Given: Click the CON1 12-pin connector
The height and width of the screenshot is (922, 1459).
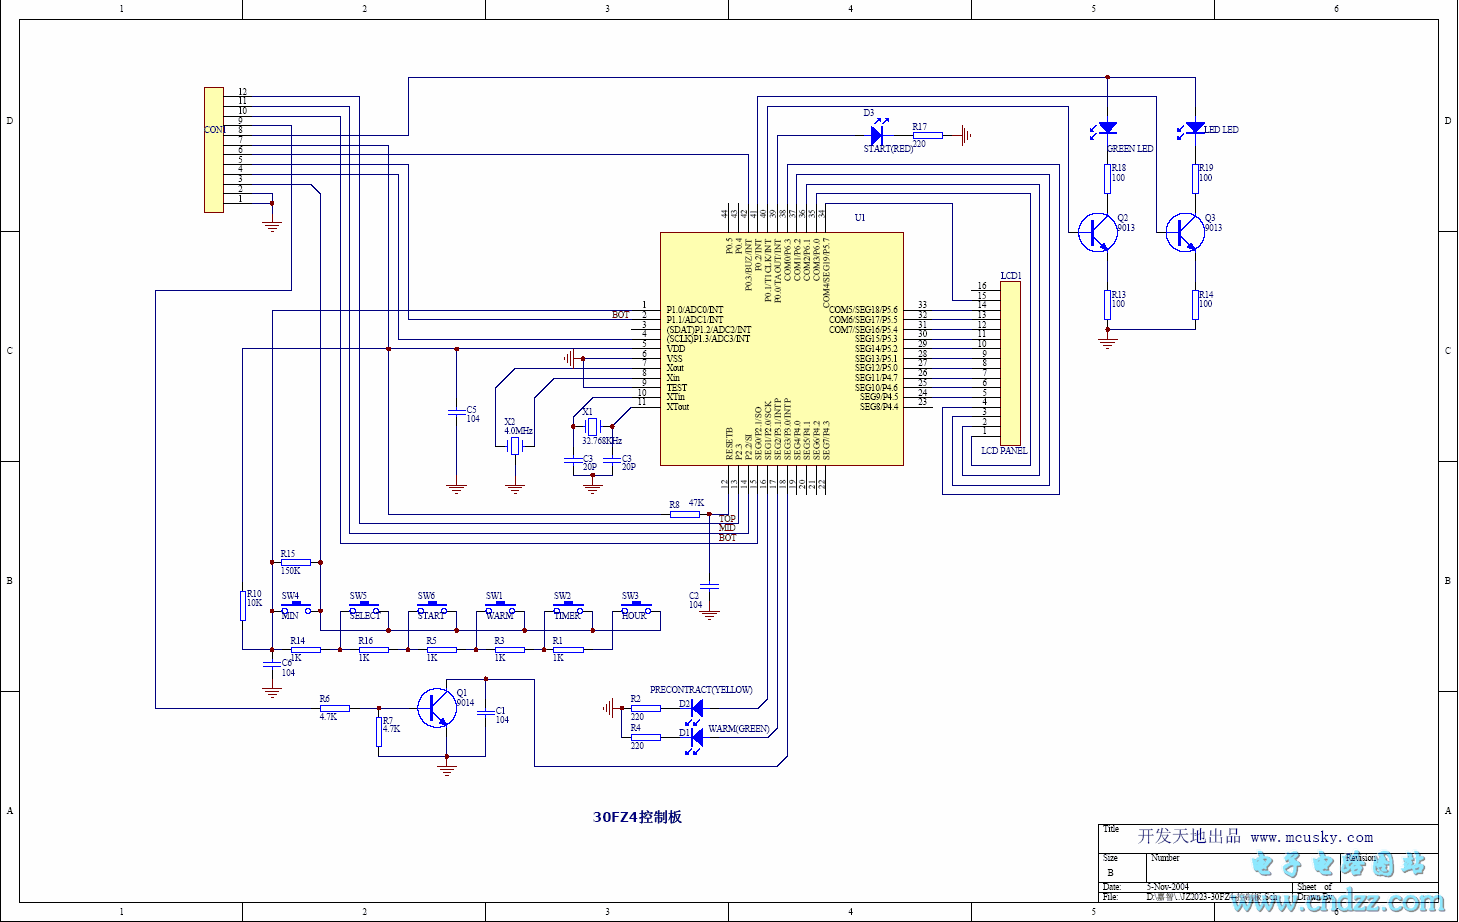Looking at the screenshot, I should click(x=214, y=150).
